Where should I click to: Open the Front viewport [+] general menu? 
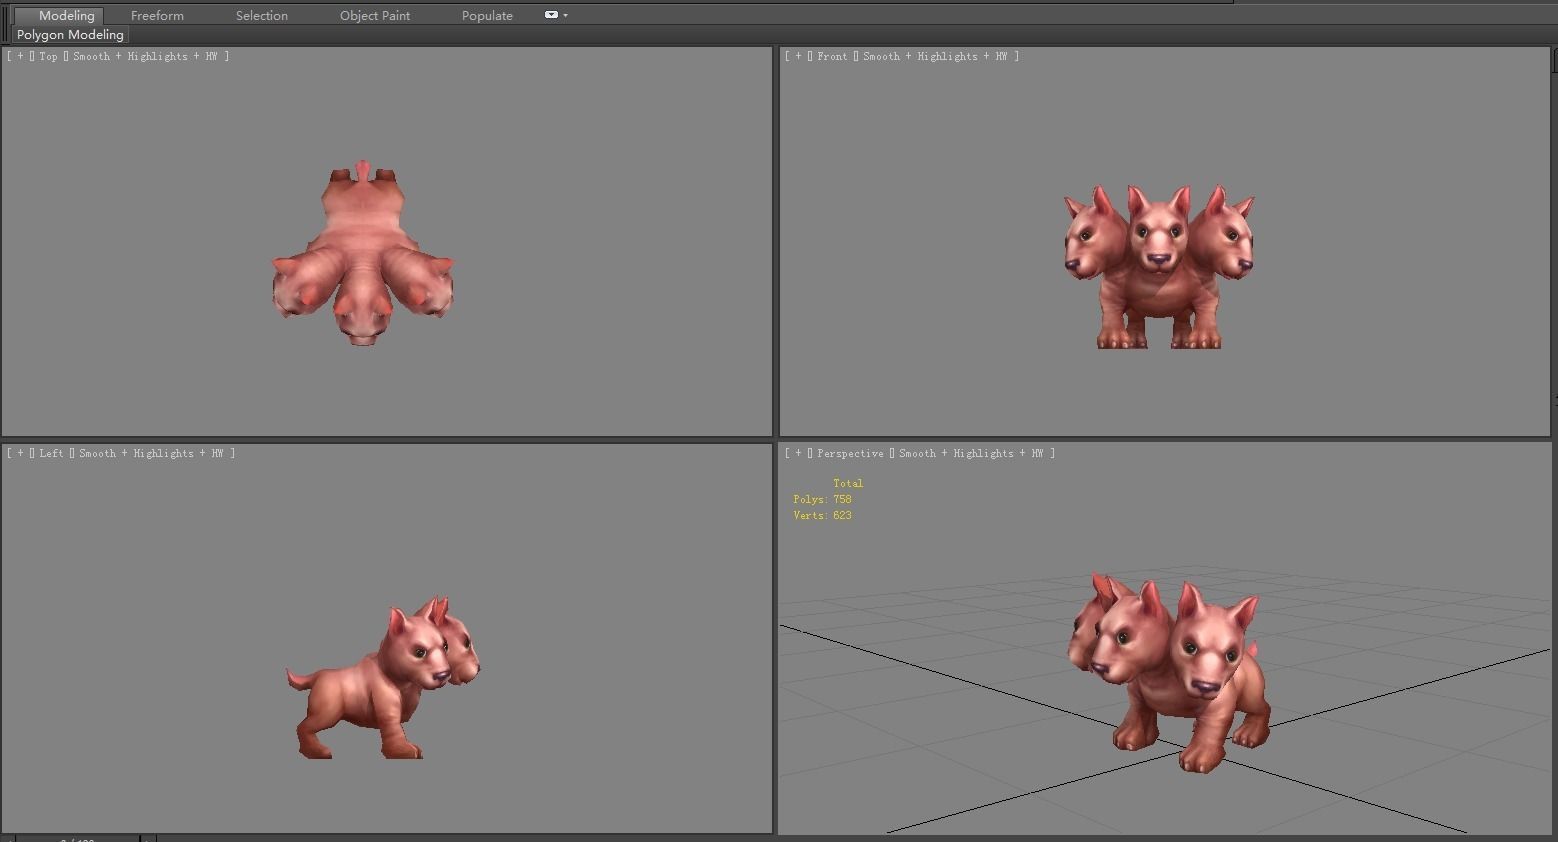798,56
